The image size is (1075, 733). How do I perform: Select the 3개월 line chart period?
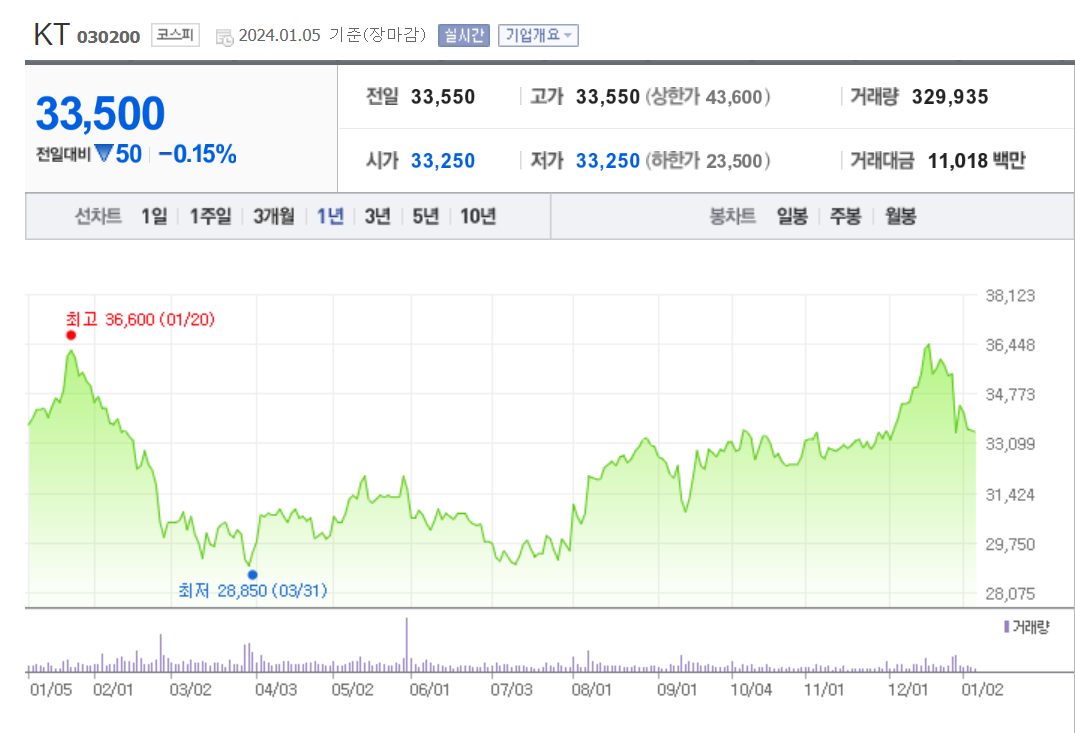point(274,217)
